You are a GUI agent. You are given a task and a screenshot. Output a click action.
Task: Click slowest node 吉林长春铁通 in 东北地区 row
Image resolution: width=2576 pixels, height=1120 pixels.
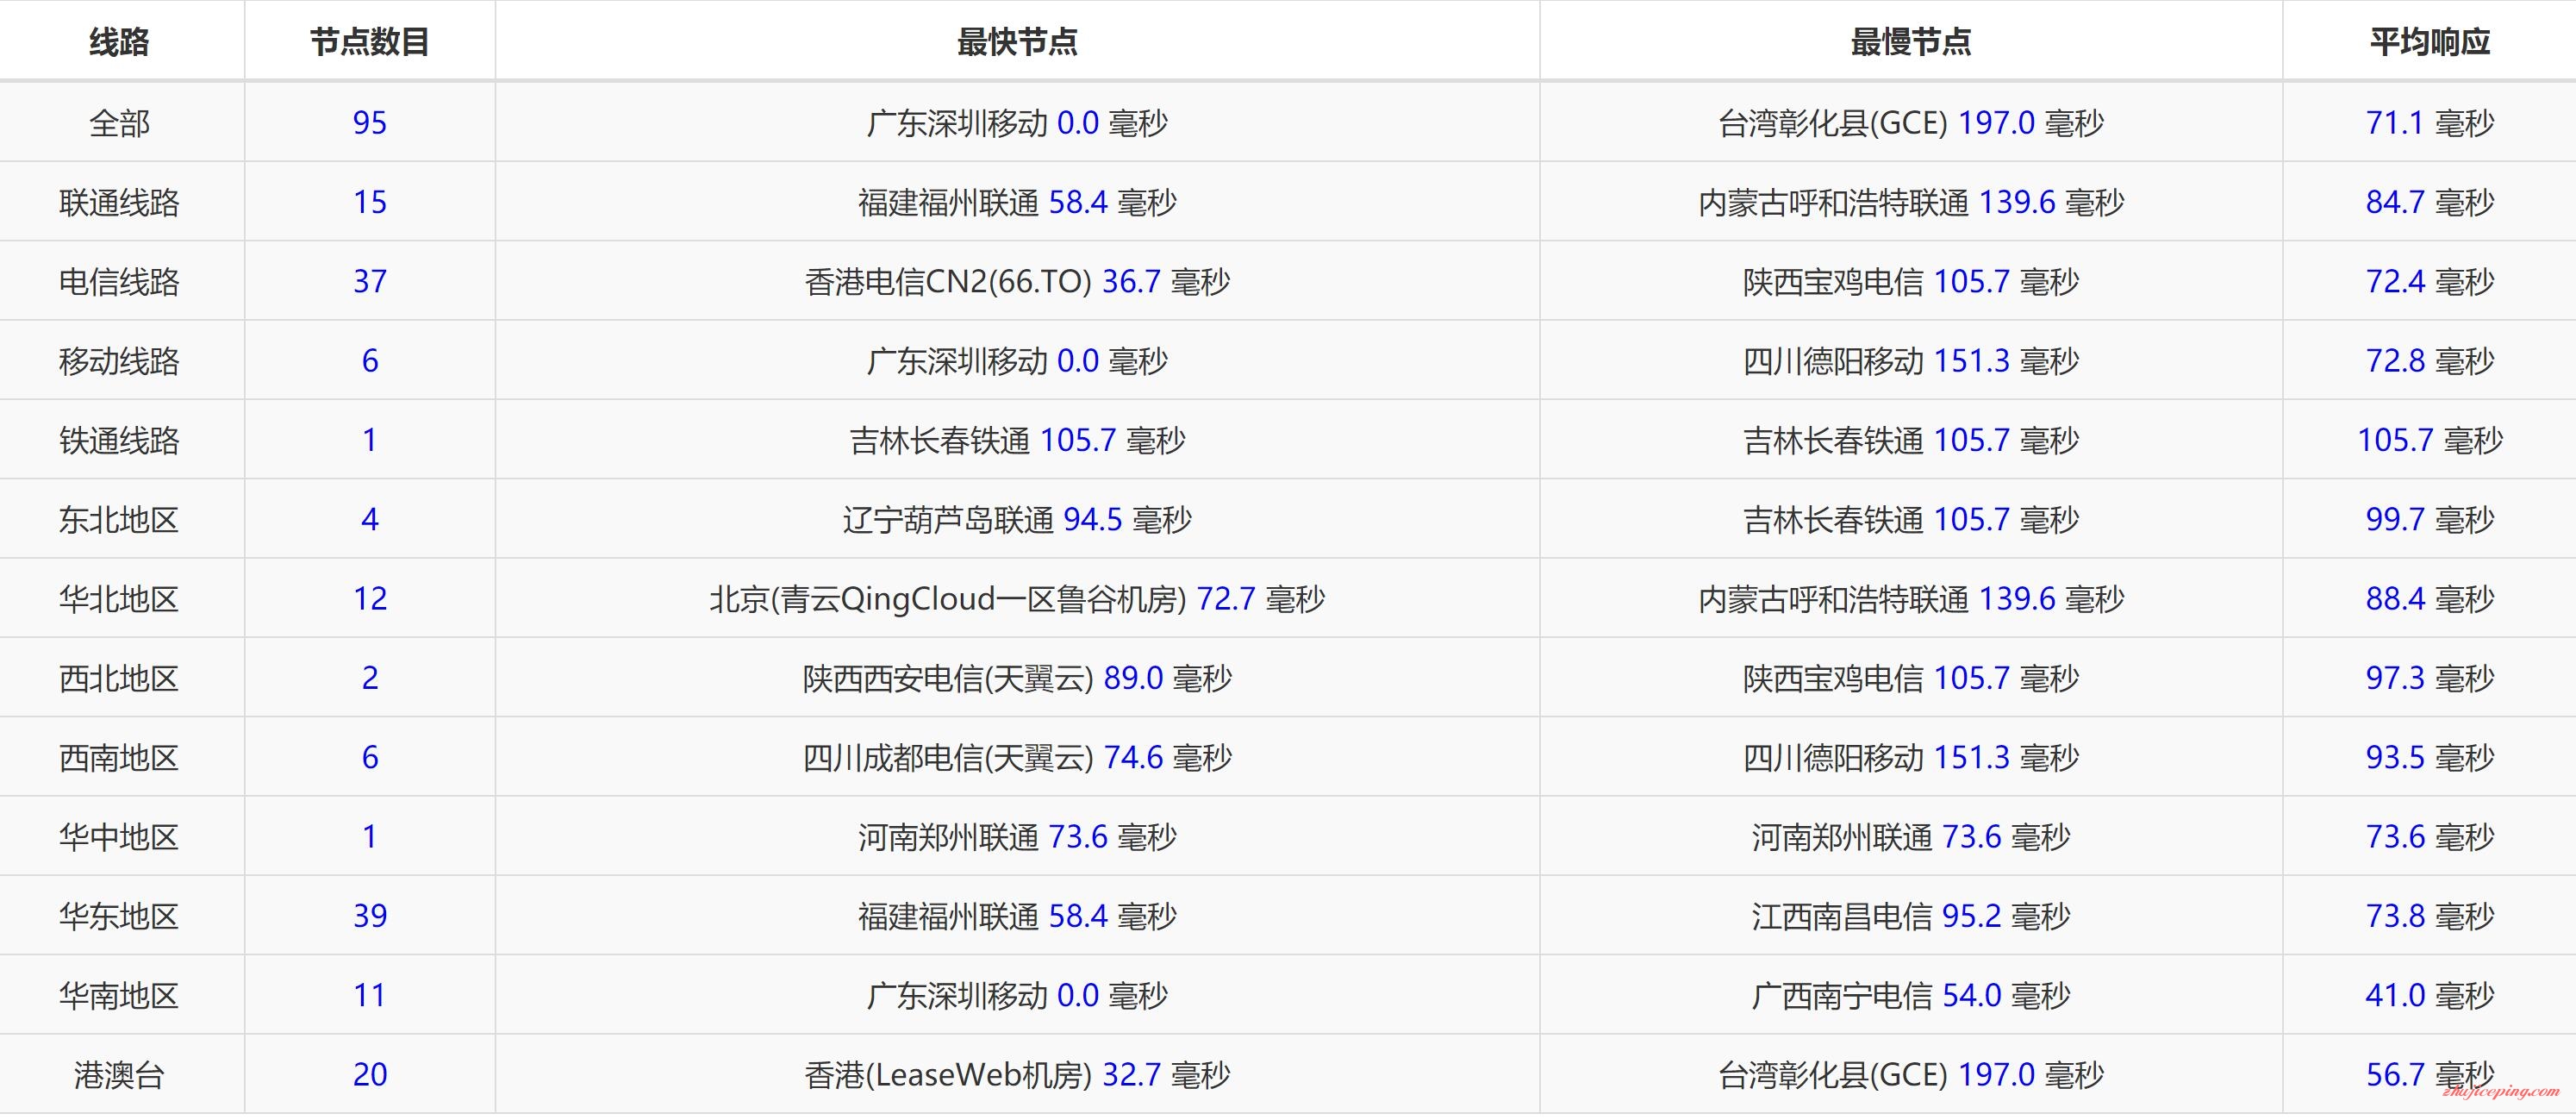[x=1833, y=520]
